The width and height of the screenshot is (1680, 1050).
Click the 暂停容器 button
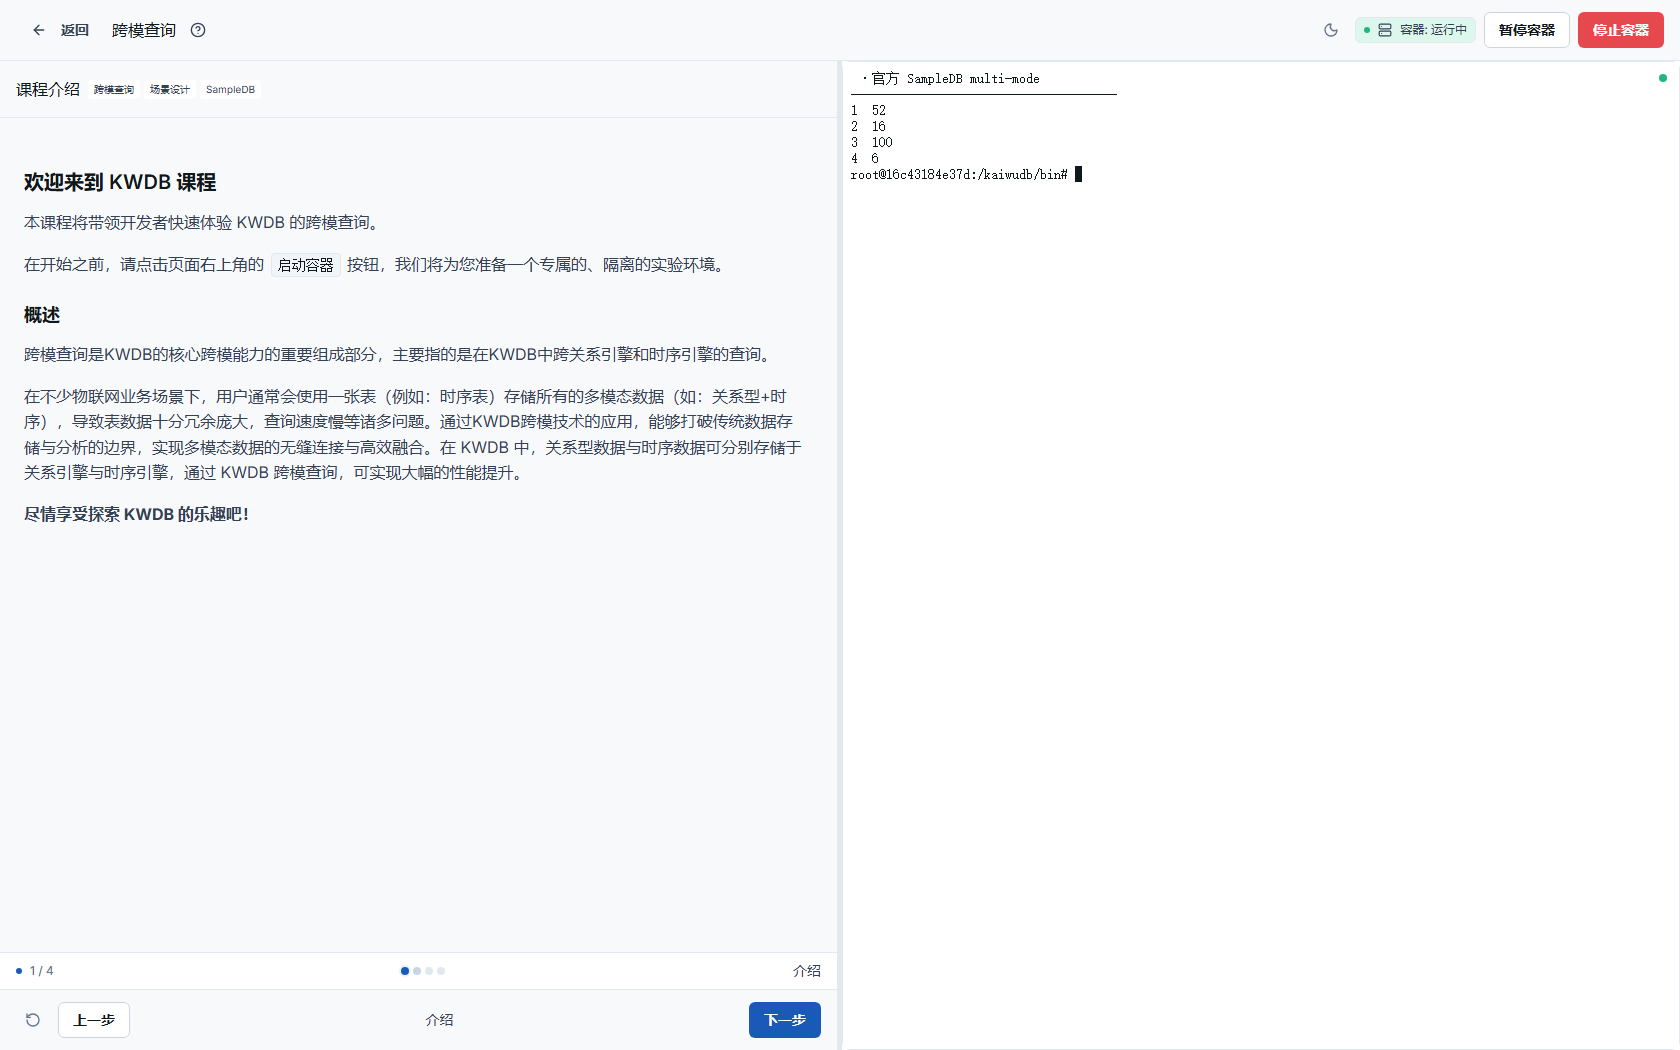click(1527, 30)
